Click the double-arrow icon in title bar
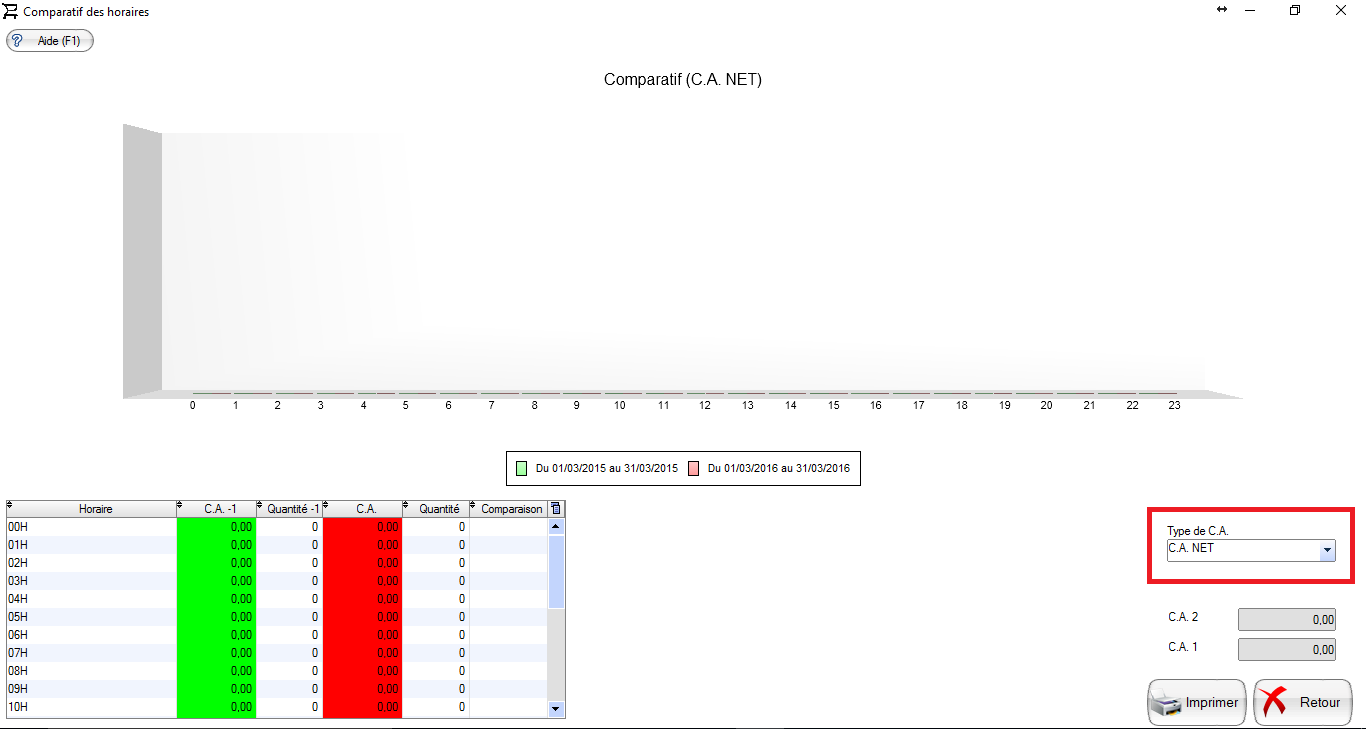The width and height of the screenshot is (1366, 729). coord(1221,10)
